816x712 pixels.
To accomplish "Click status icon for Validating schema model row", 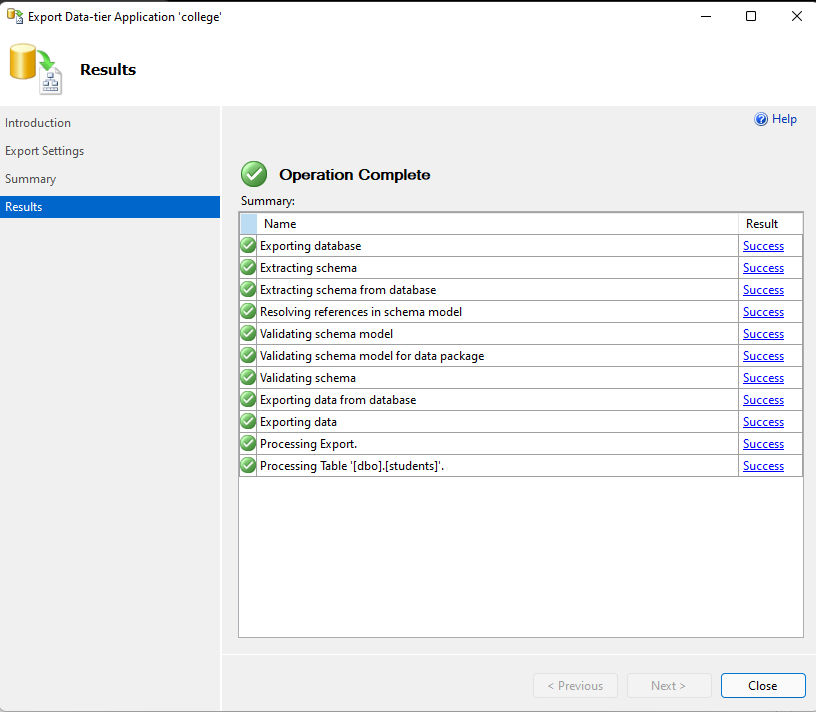I will (x=248, y=333).
